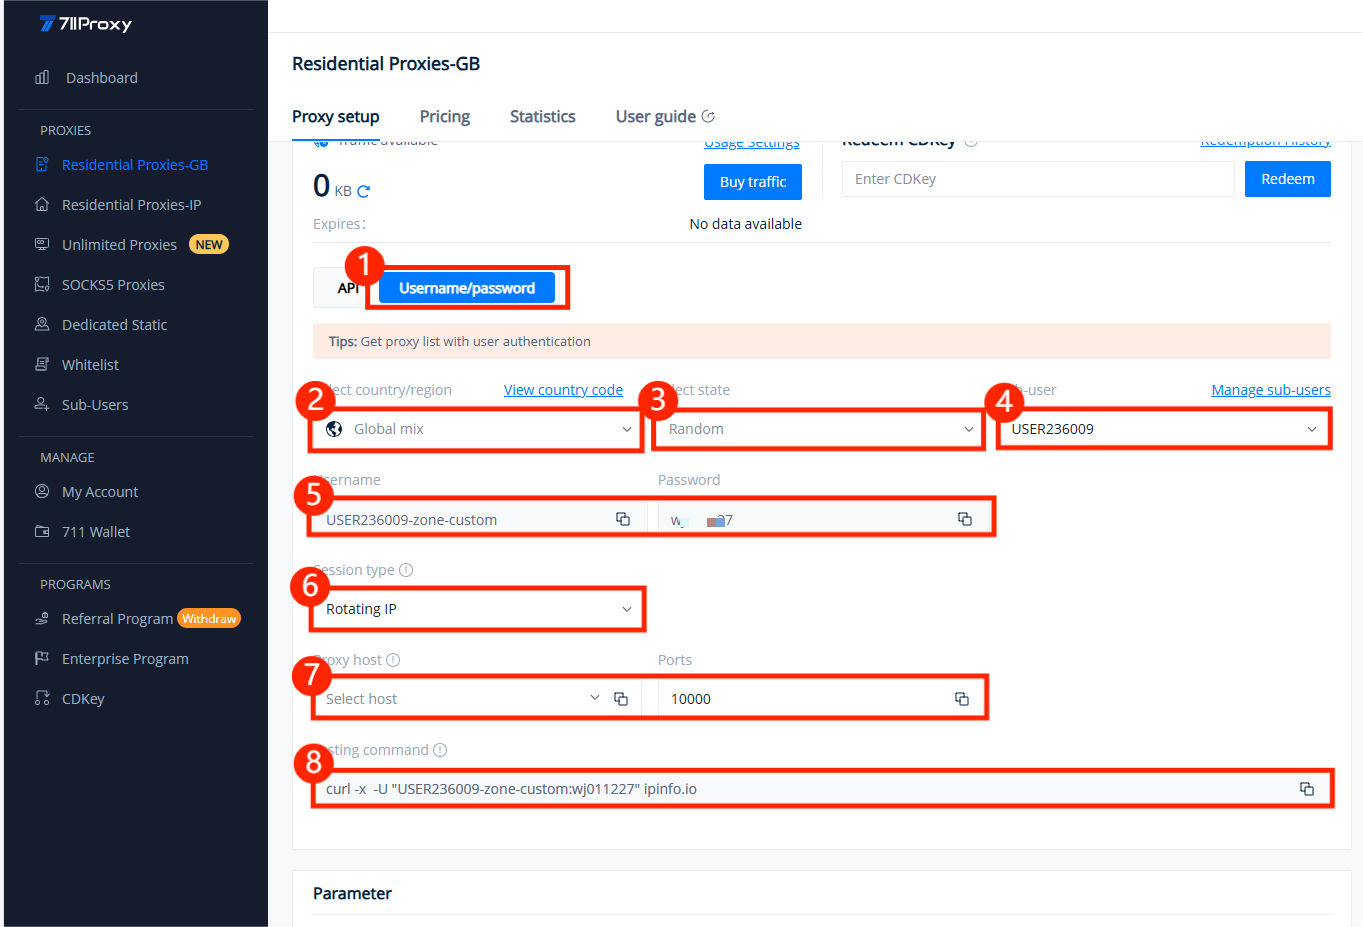Open Manage sub-users link
Viewport: 1363px width, 927px height.
tap(1271, 390)
